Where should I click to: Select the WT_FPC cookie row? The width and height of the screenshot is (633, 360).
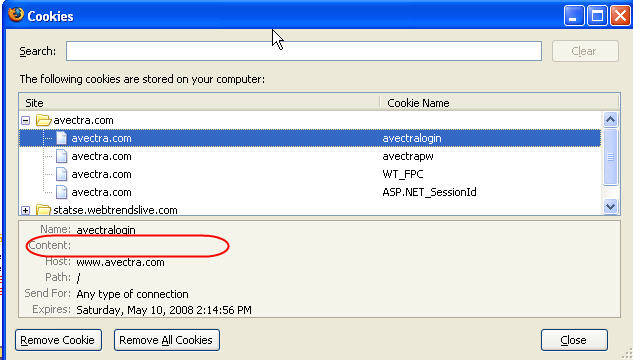point(310,174)
